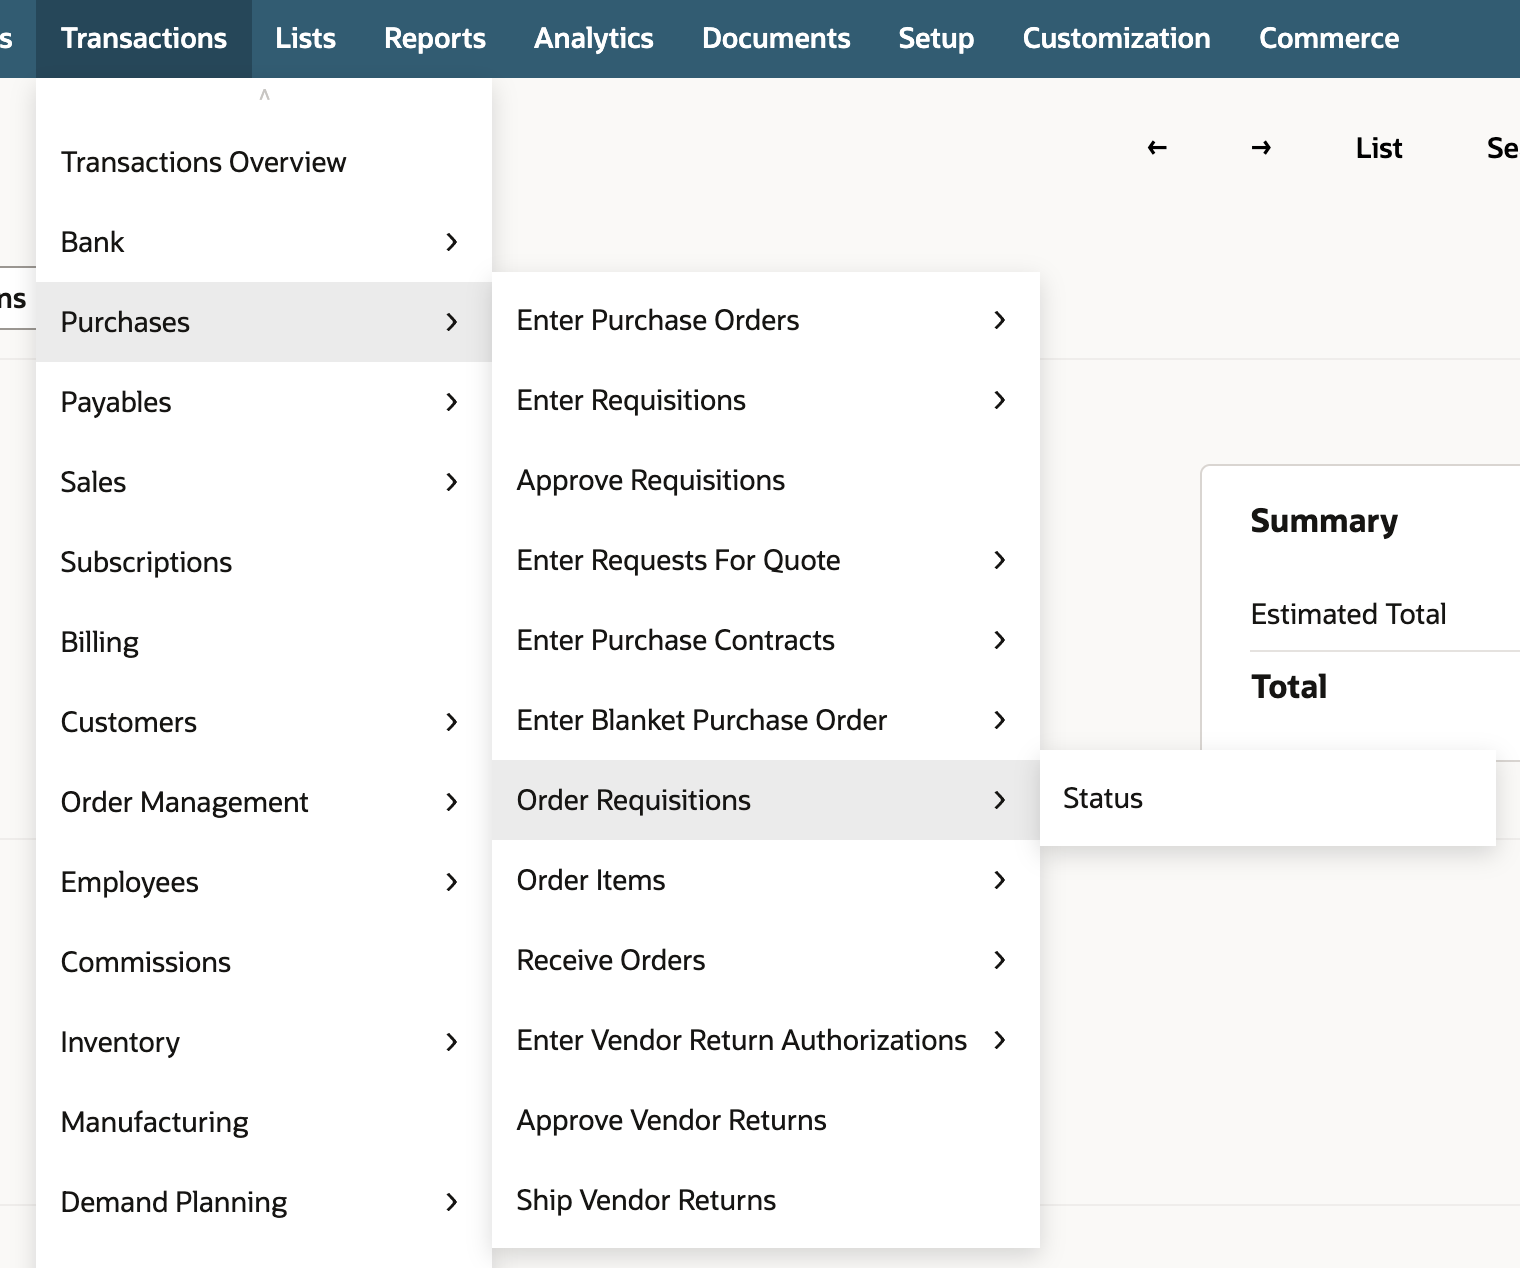The height and width of the screenshot is (1268, 1520).
Task: Open the Customization menu
Action: [1116, 38]
